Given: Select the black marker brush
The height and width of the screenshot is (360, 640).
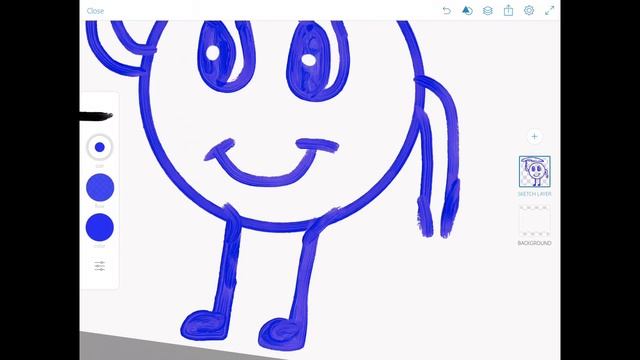Looking at the screenshot, I should (x=96, y=116).
